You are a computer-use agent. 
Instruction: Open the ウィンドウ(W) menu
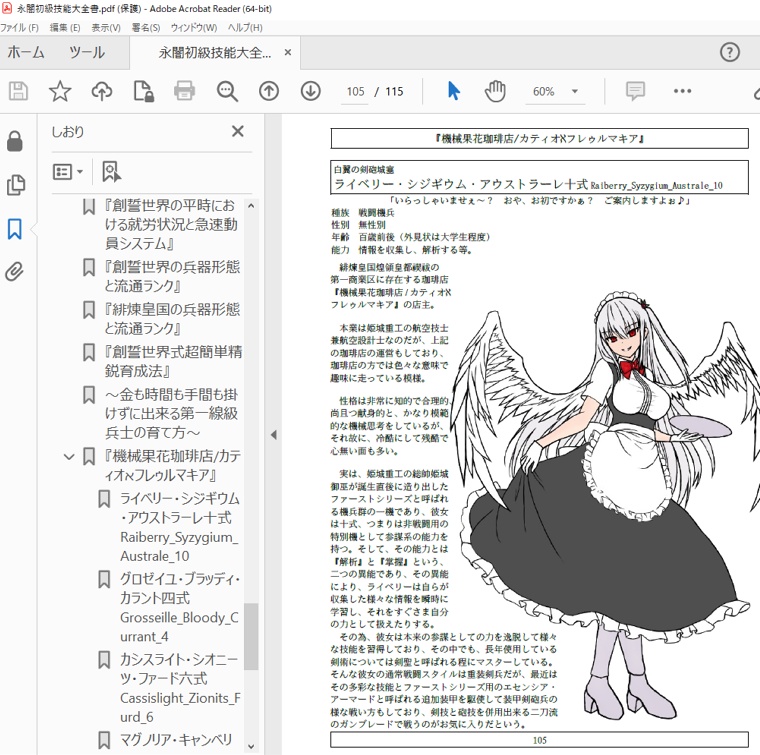[194, 28]
